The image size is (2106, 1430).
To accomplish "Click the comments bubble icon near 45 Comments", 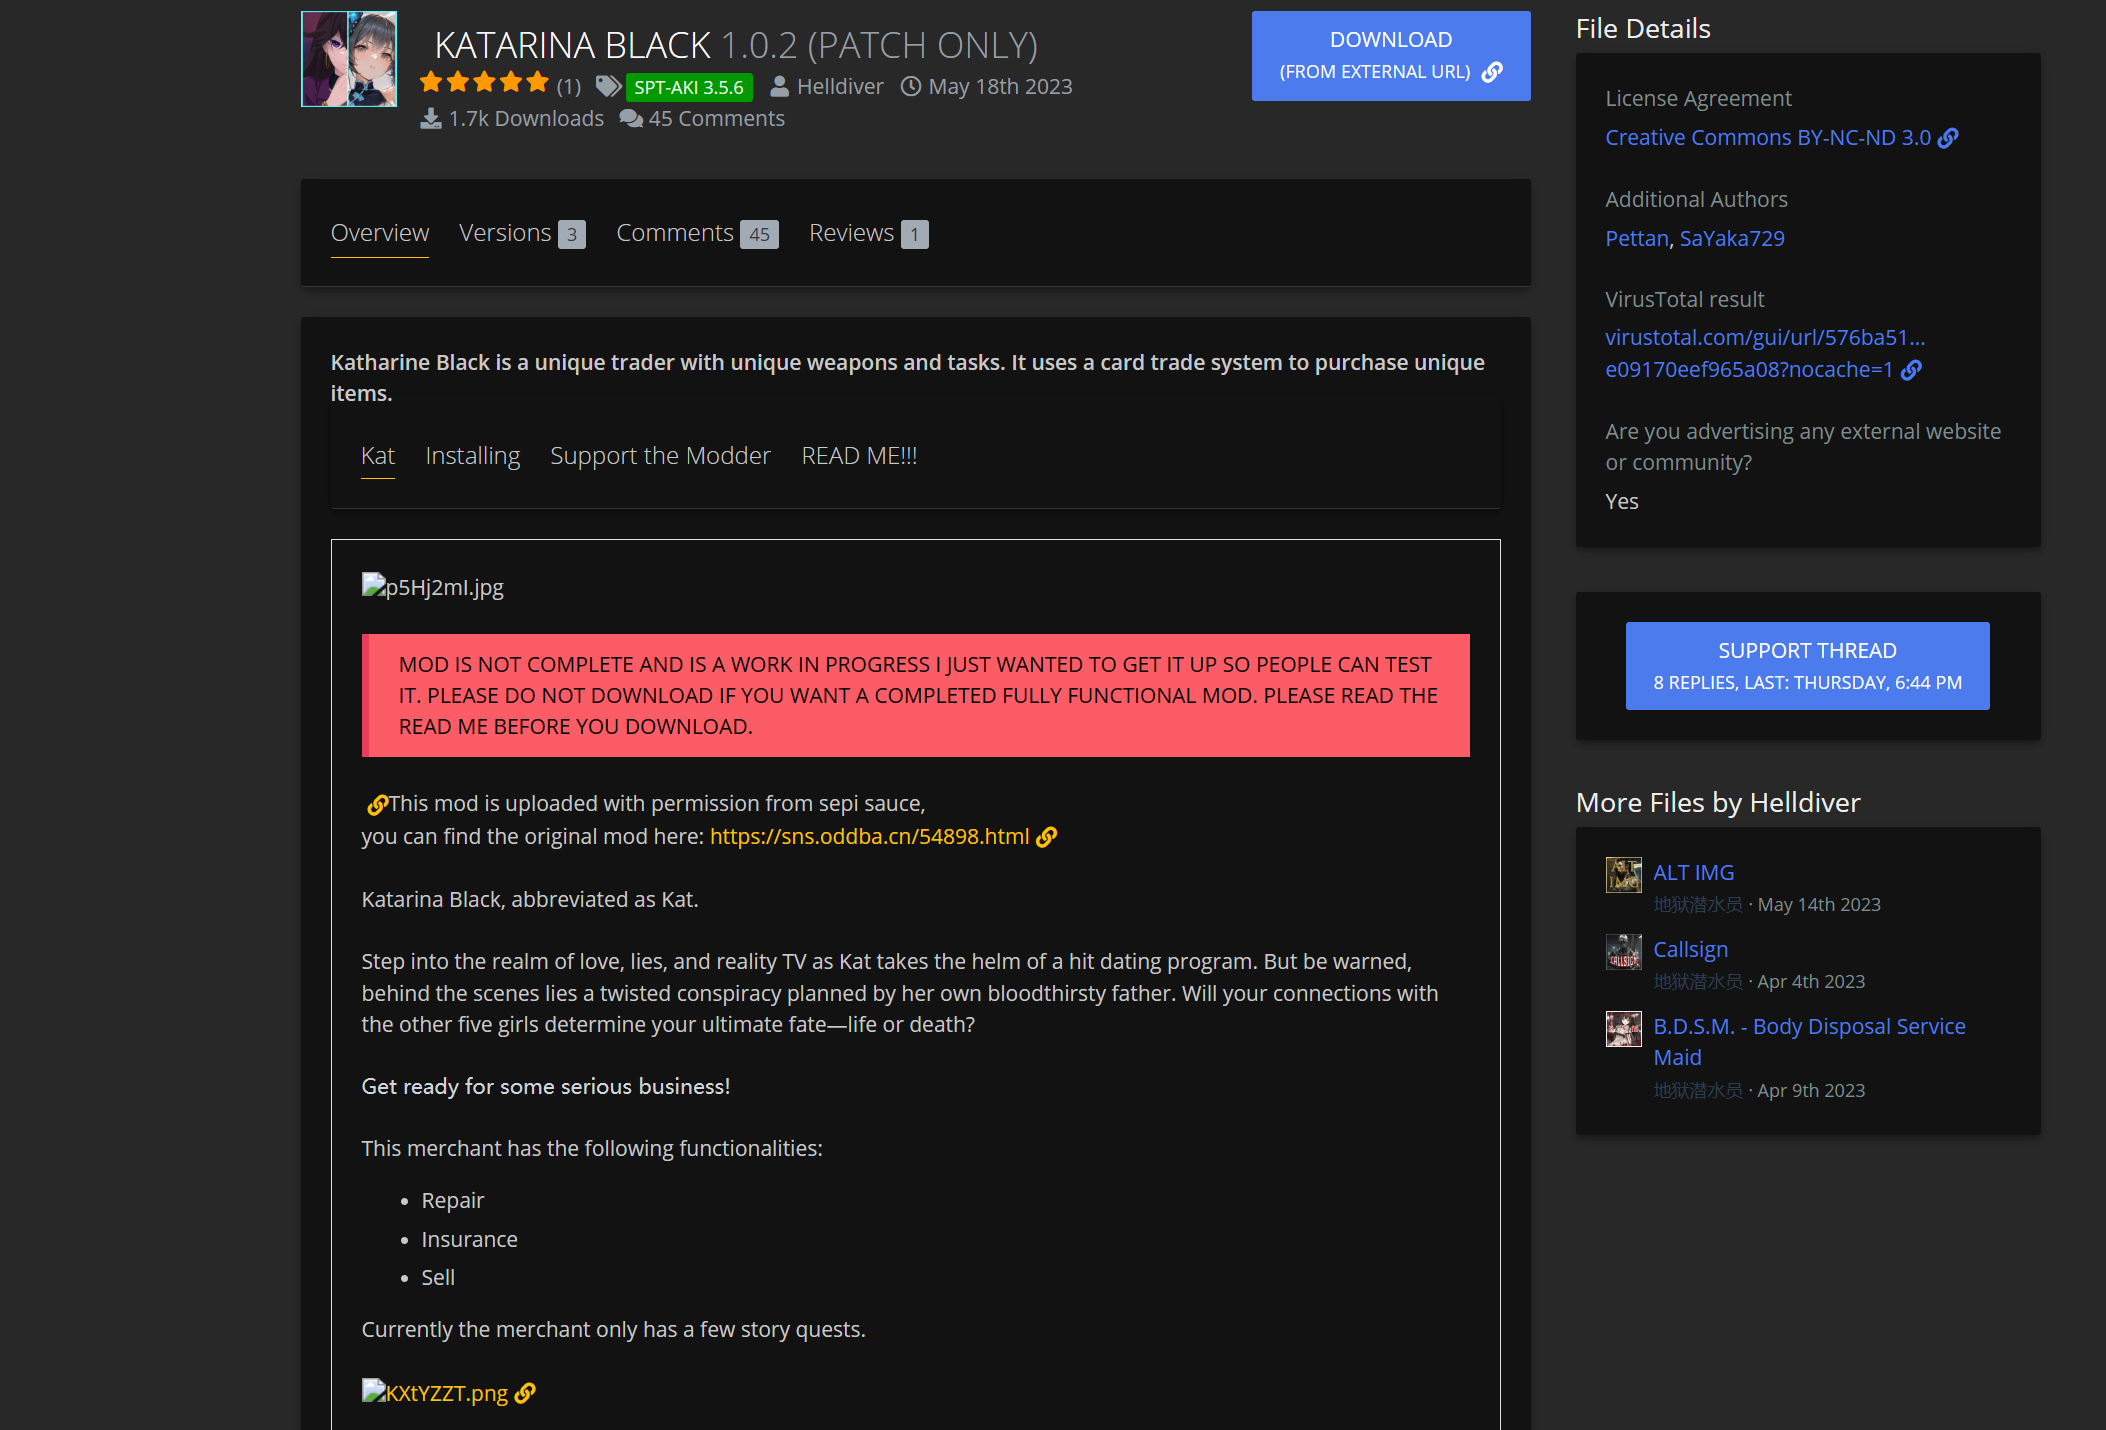I will pyautogui.click(x=630, y=119).
